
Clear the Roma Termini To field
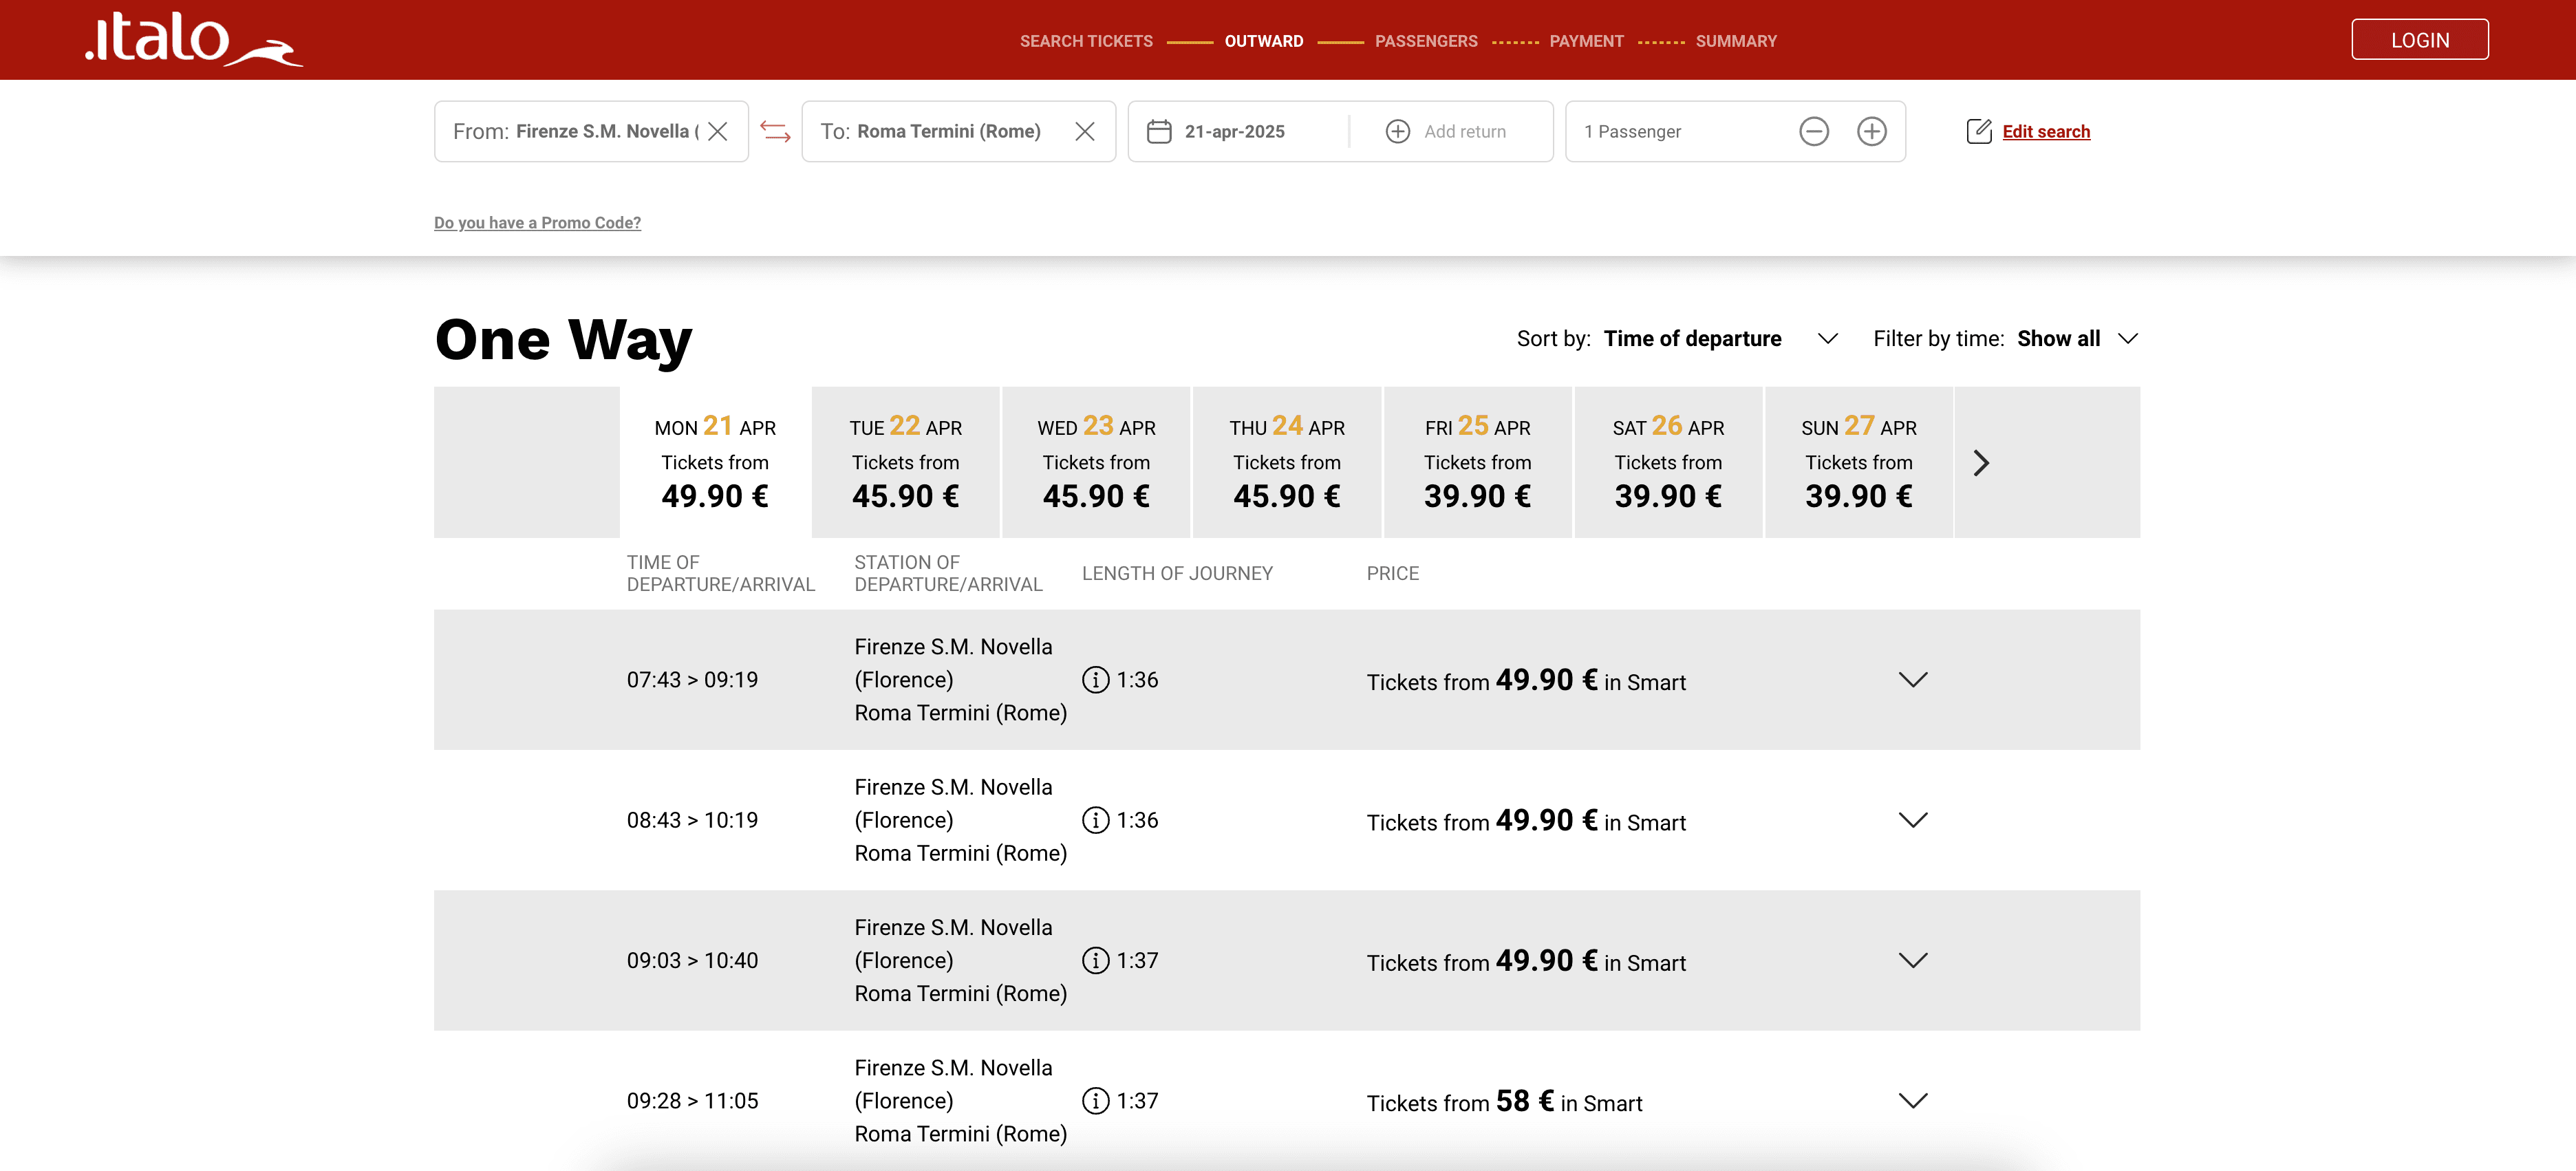1085,131
